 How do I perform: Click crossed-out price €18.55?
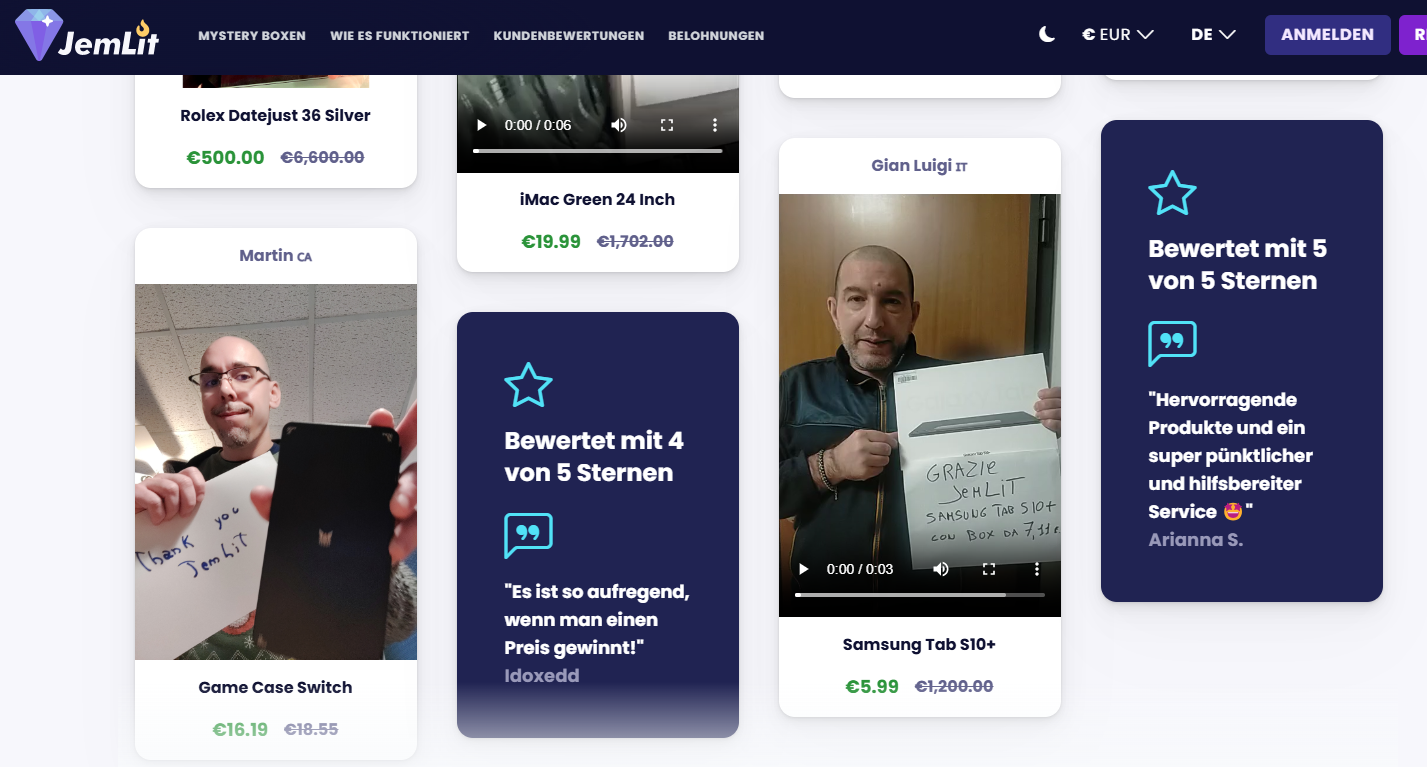[311, 729]
